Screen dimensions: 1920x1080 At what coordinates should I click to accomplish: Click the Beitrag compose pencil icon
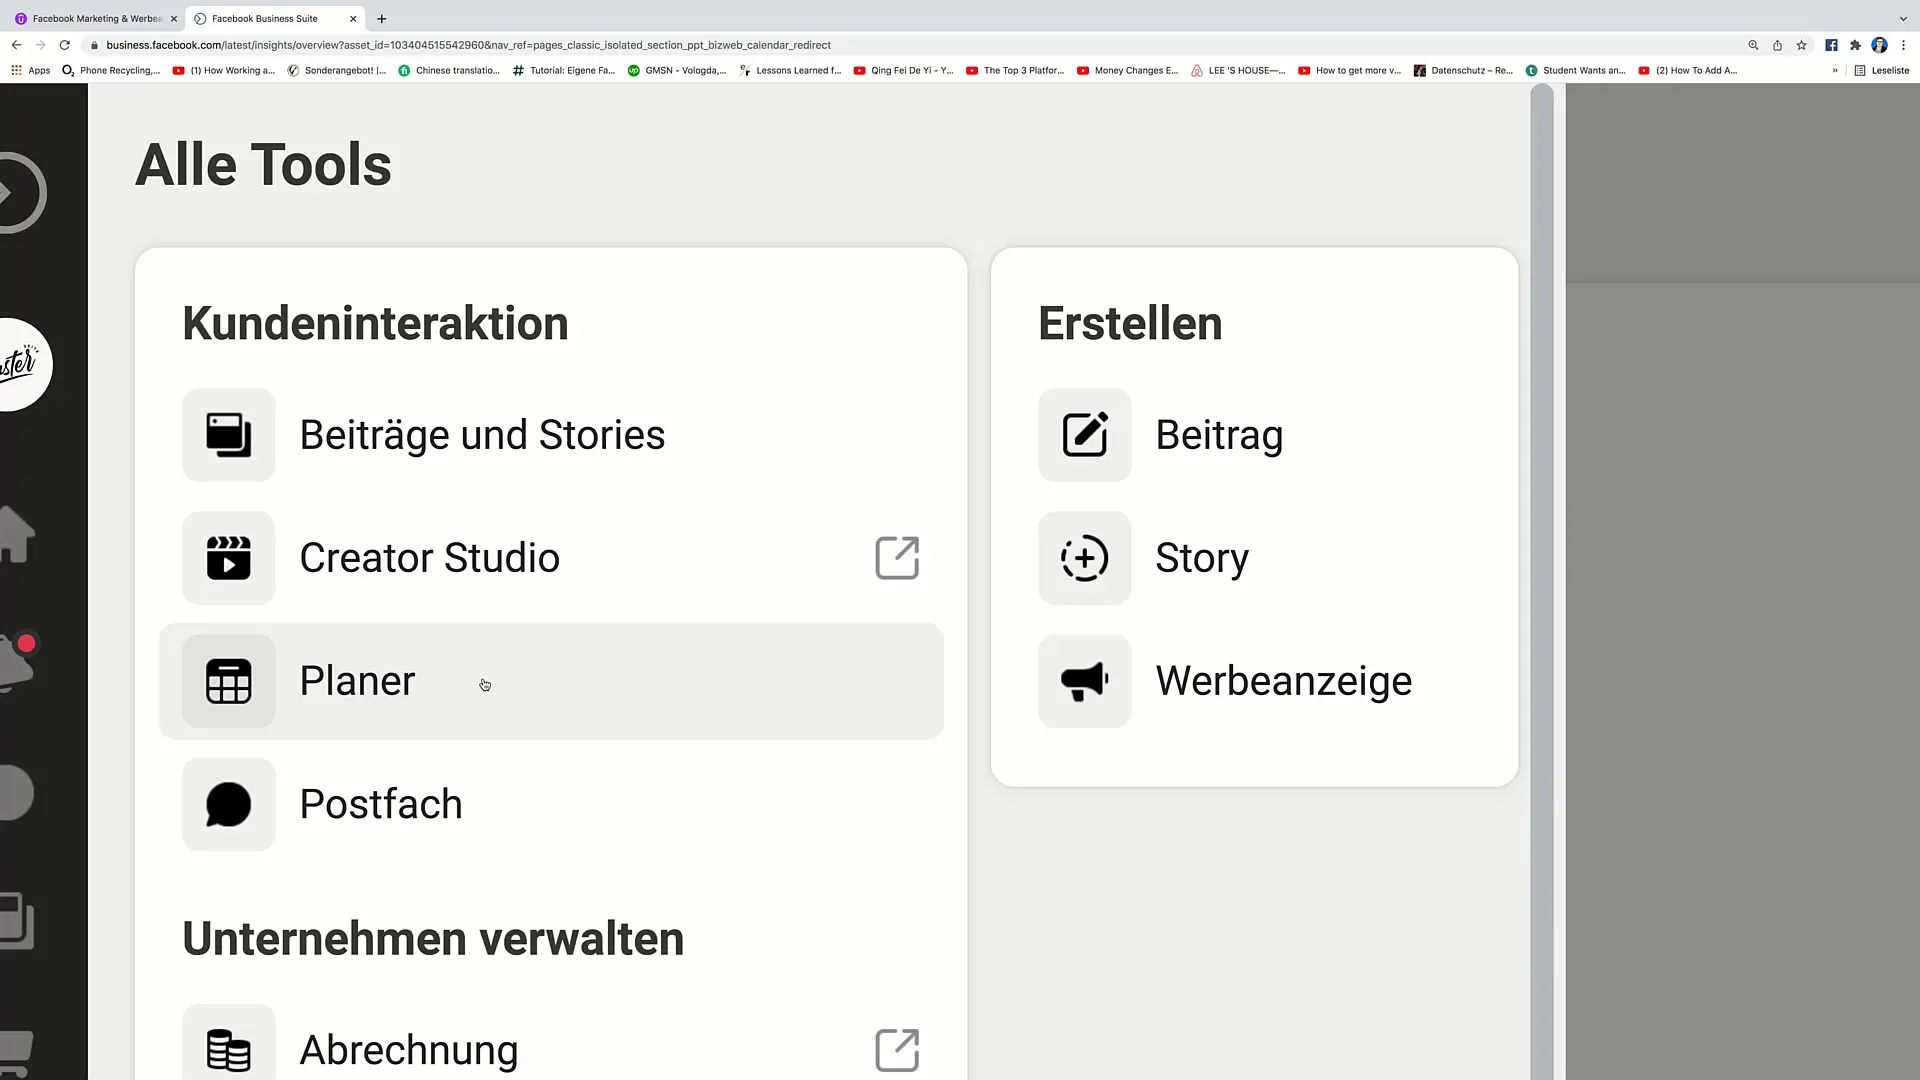click(x=1084, y=435)
